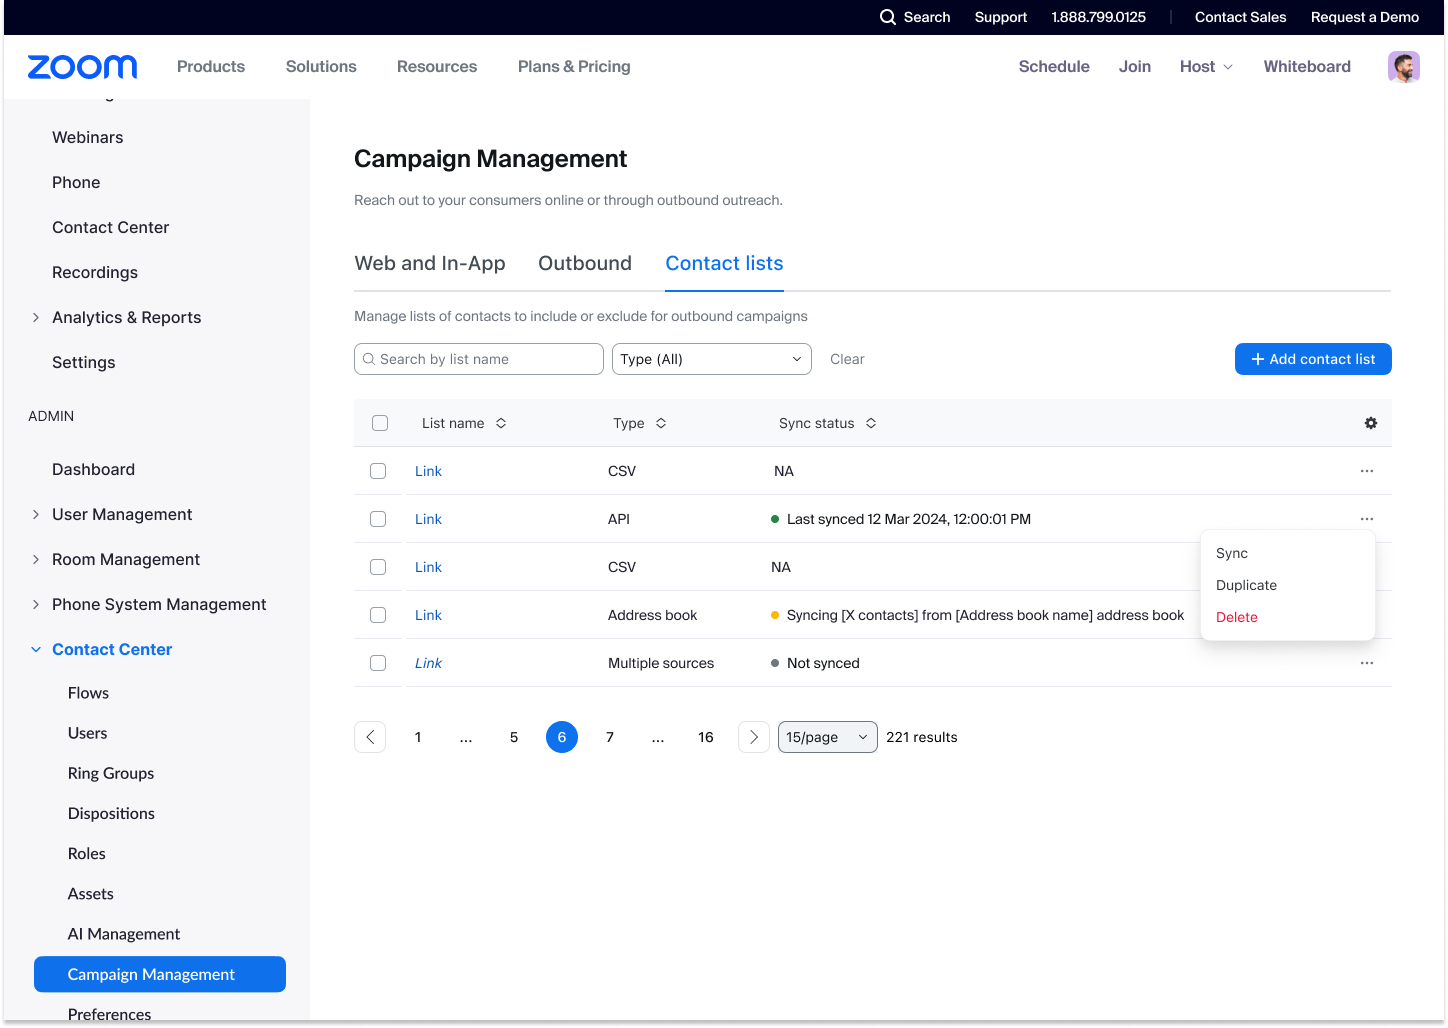Open Flows under Contact Center
1448x1028 pixels.
[88, 693]
